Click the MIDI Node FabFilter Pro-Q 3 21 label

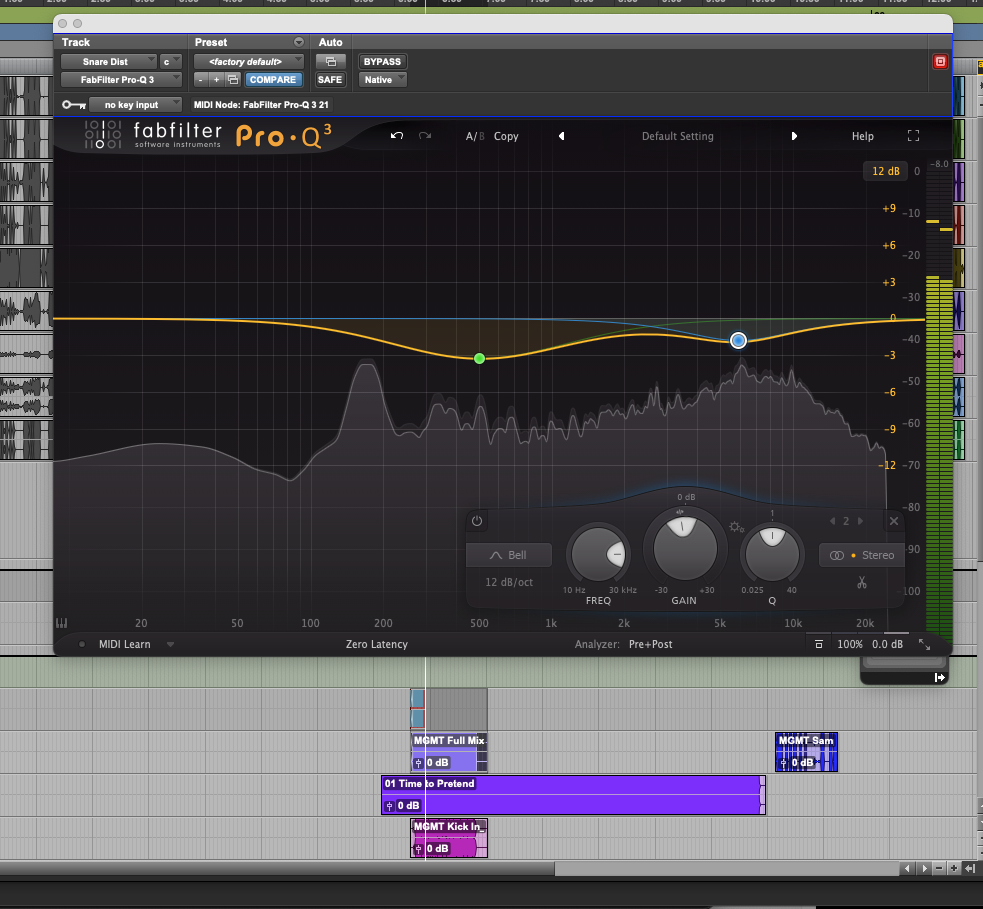click(x=261, y=105)
